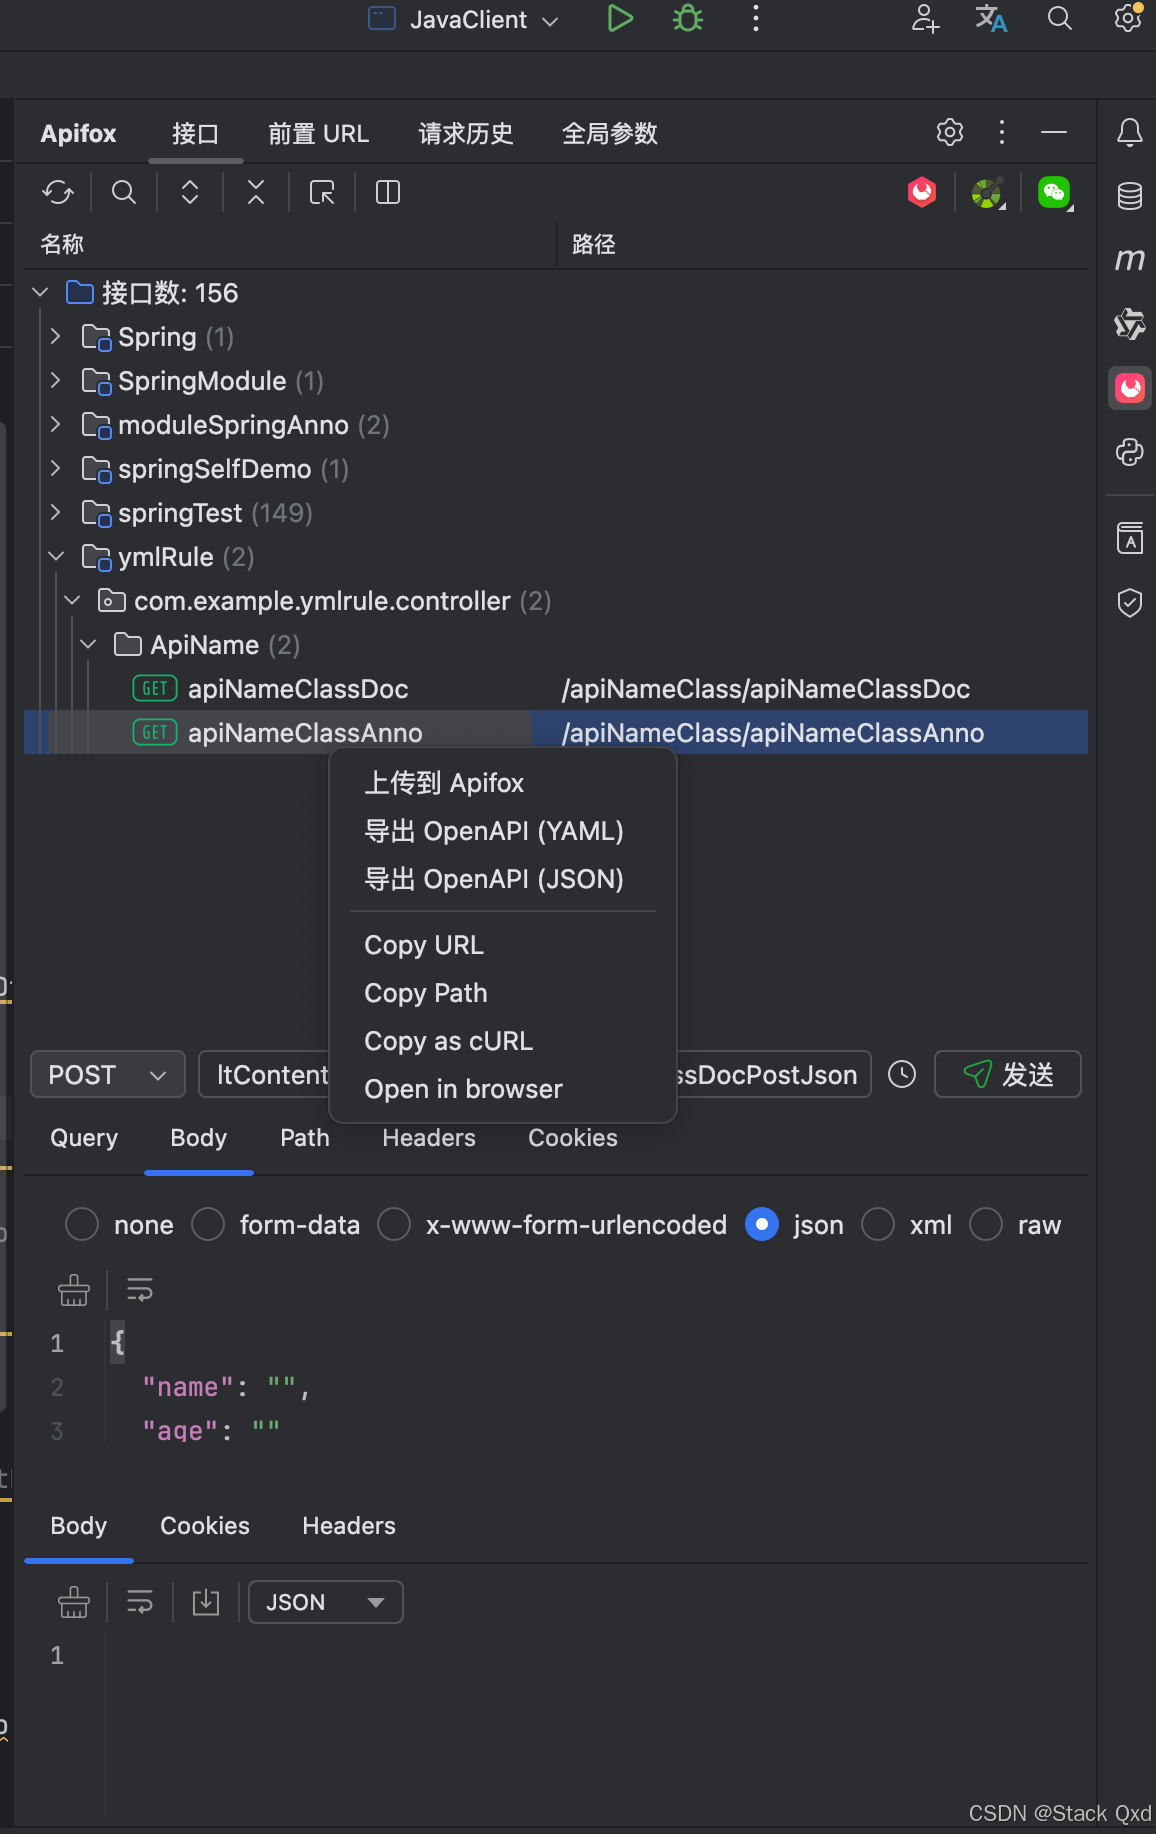Start debugging with the bug icon
The height and width of the screenshot is (1834, 1156).
(688, 19)
